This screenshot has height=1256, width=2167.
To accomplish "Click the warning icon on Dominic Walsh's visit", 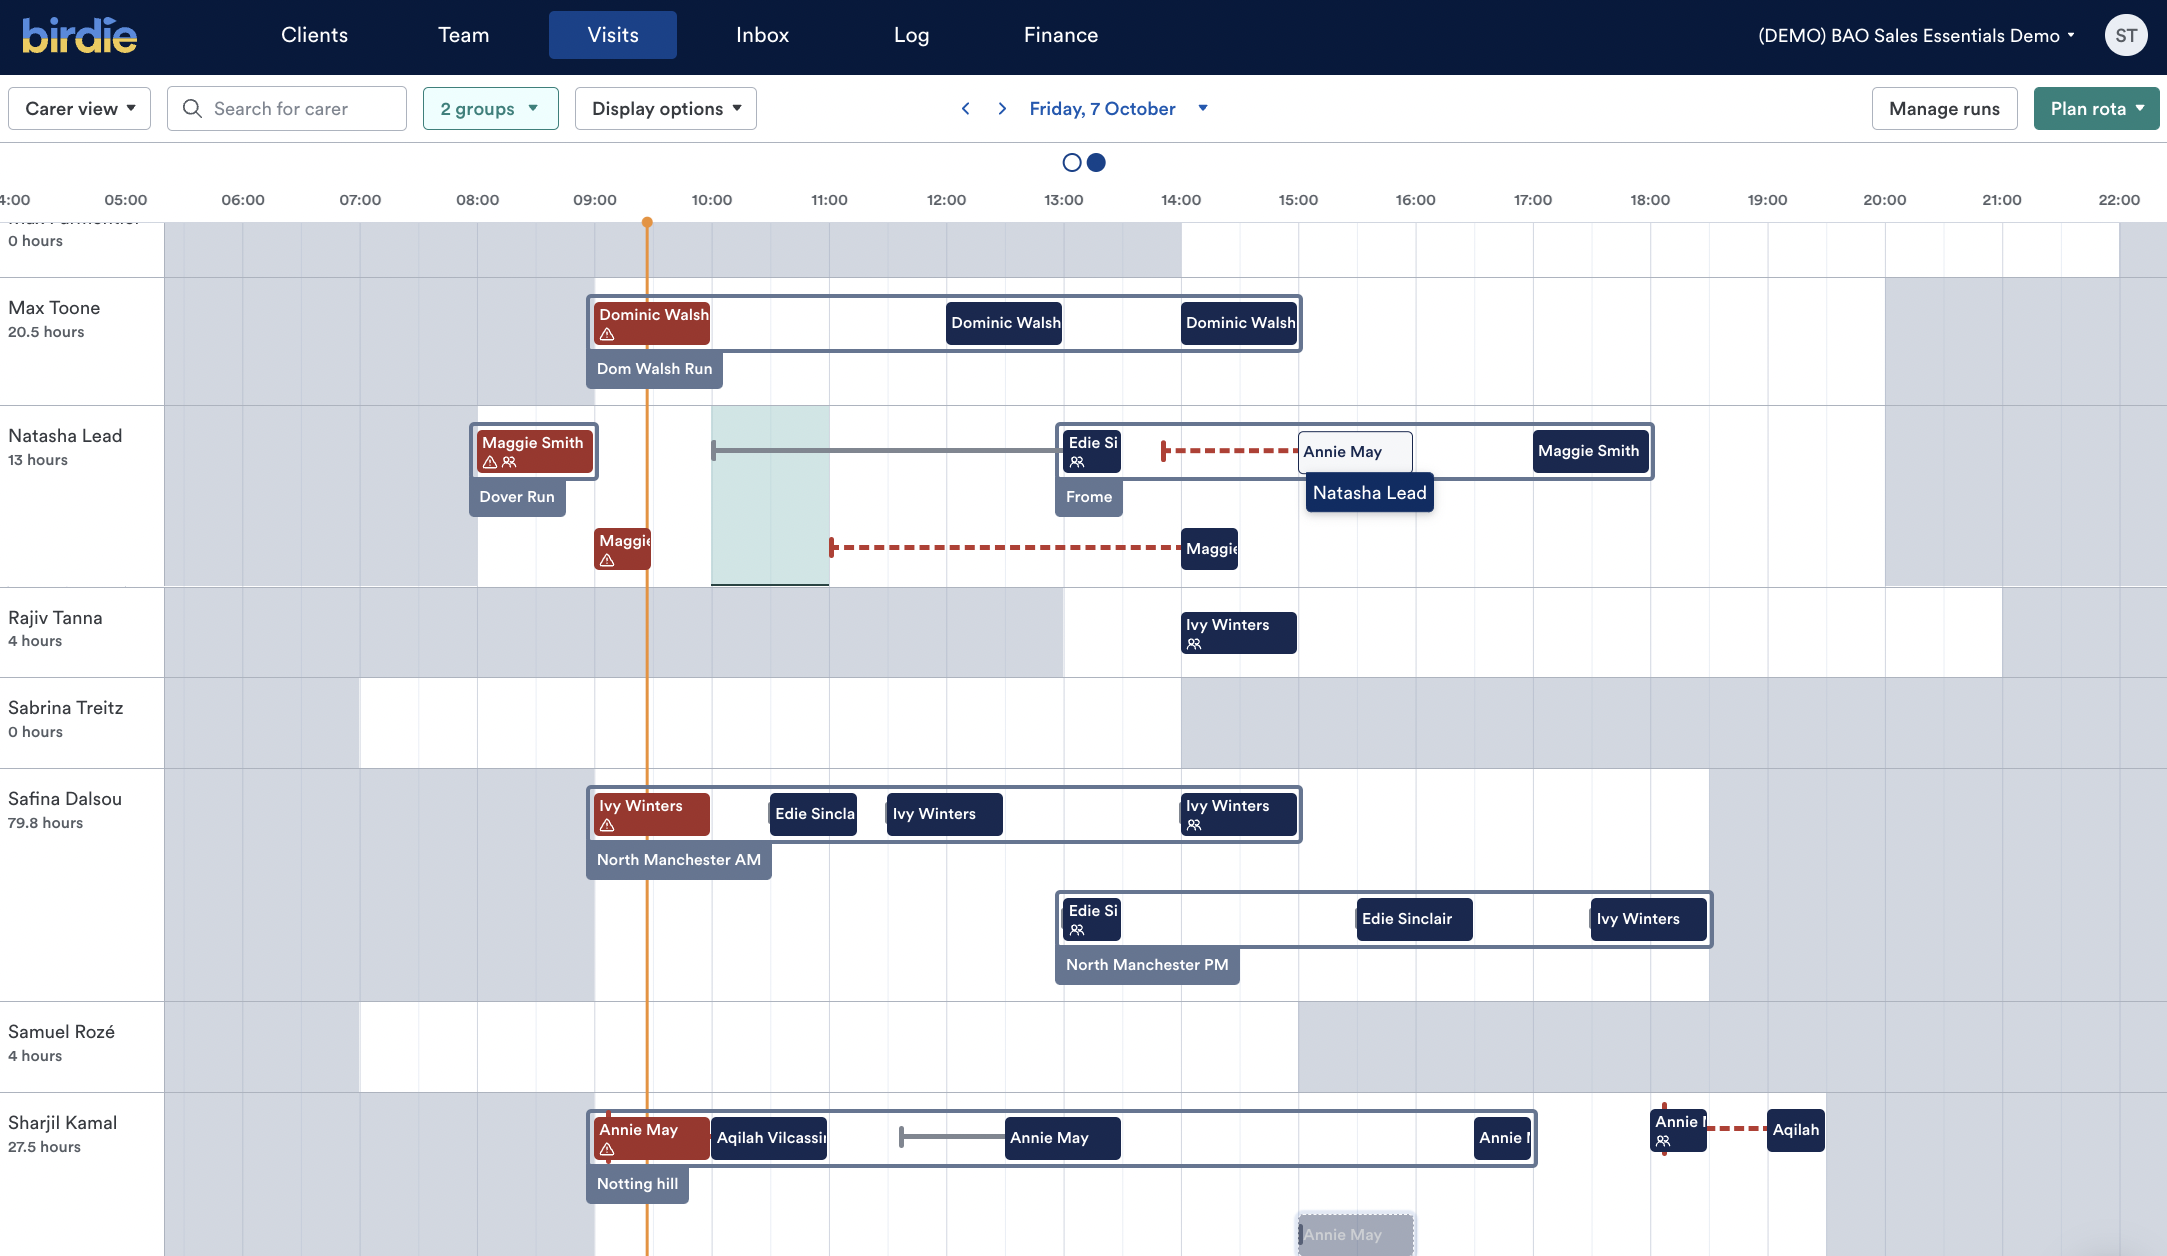I will click(x=608, y=336).
